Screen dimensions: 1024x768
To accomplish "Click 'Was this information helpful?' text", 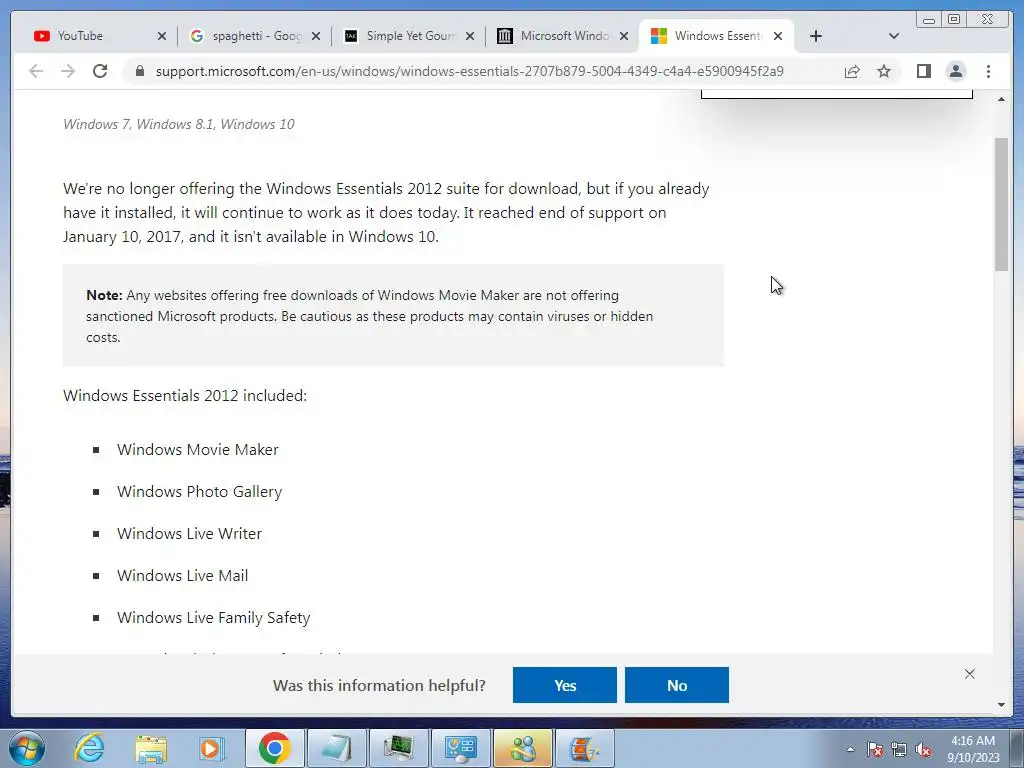I will click(379, 685).
